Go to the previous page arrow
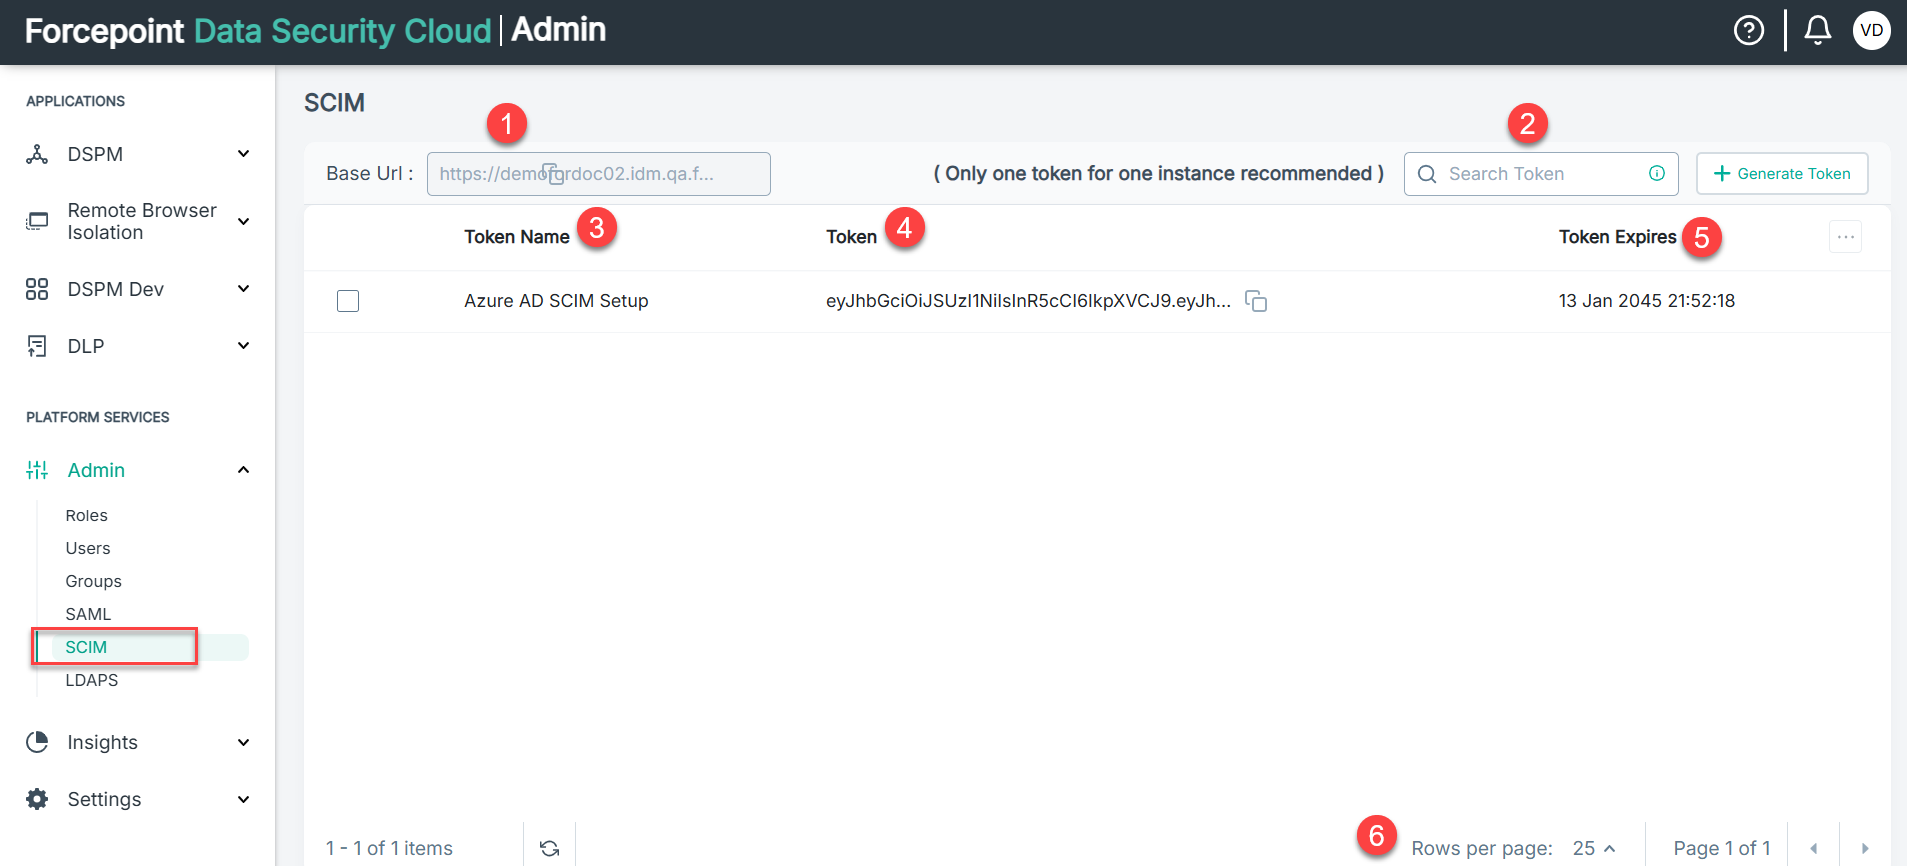The width and height of the screenshot is (1907, 866). point(1813,848)
